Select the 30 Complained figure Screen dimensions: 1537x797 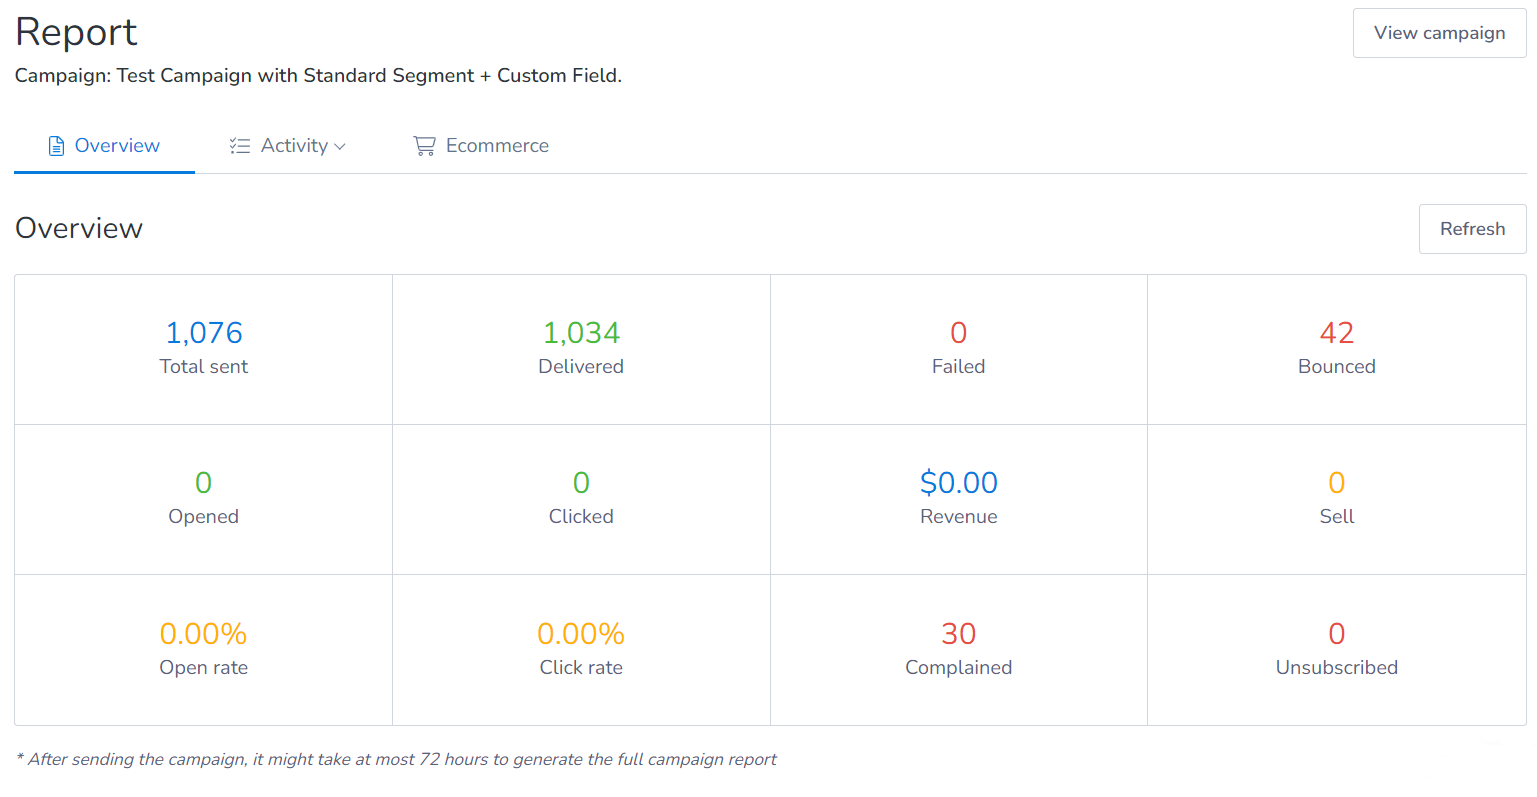(x=958, y=634)
